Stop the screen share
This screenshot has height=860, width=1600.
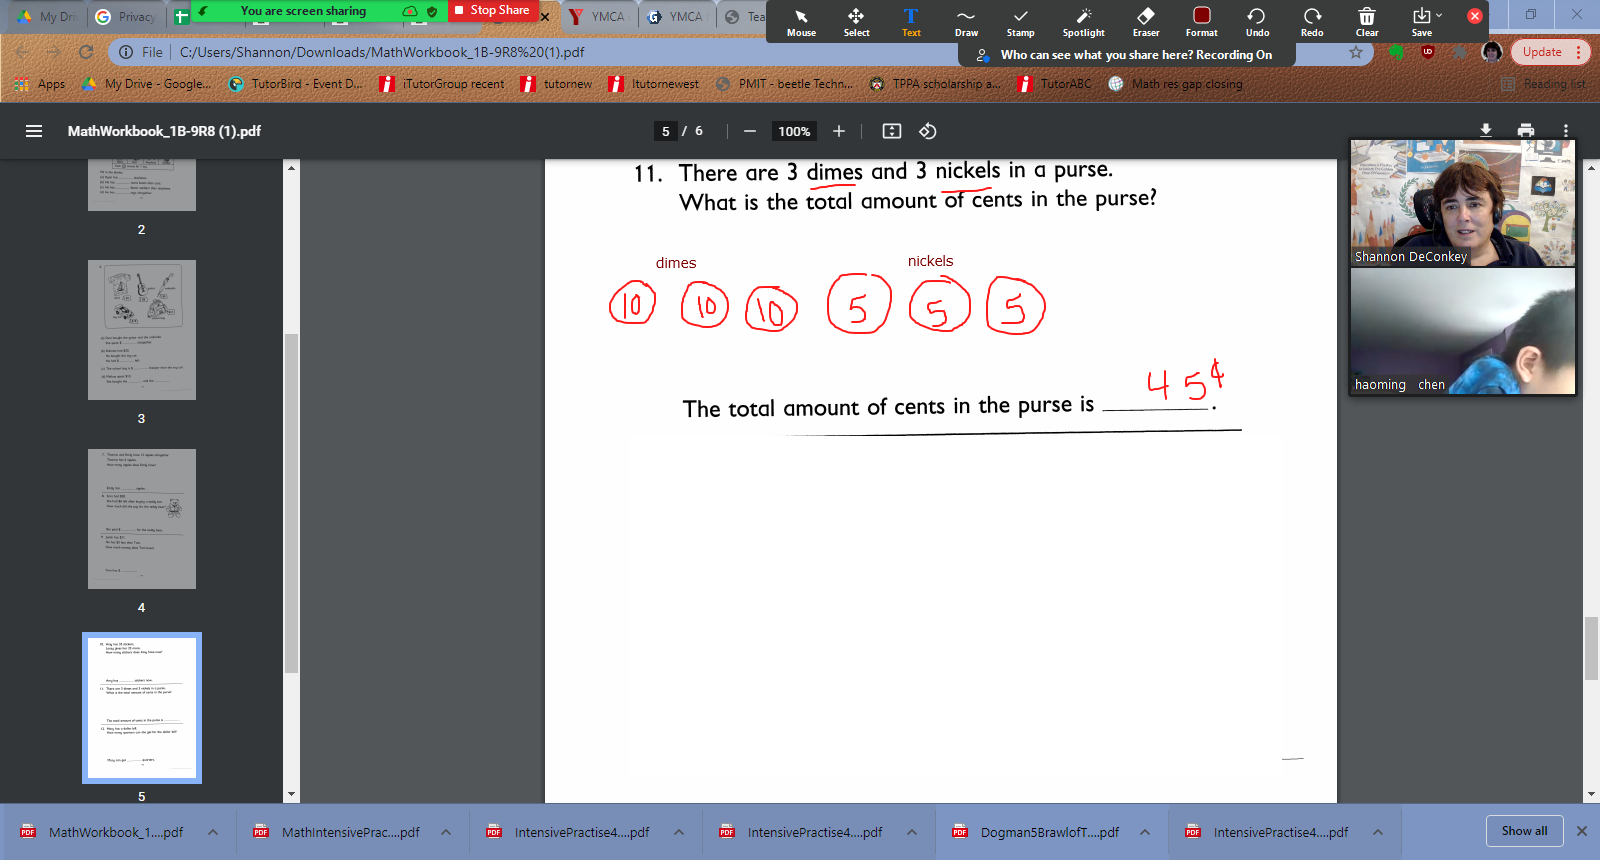(x=493, y=10)
